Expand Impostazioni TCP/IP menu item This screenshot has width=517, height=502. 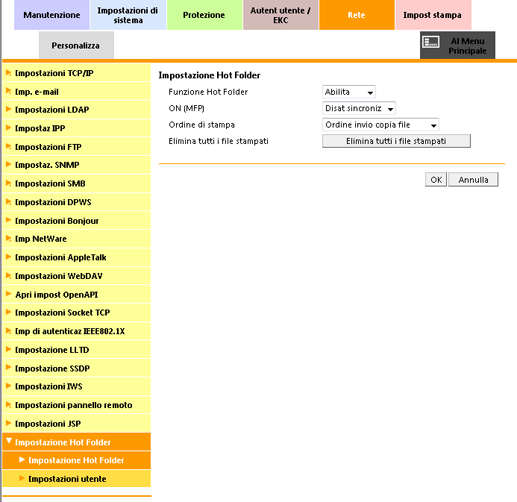click(x=77, y=73)
